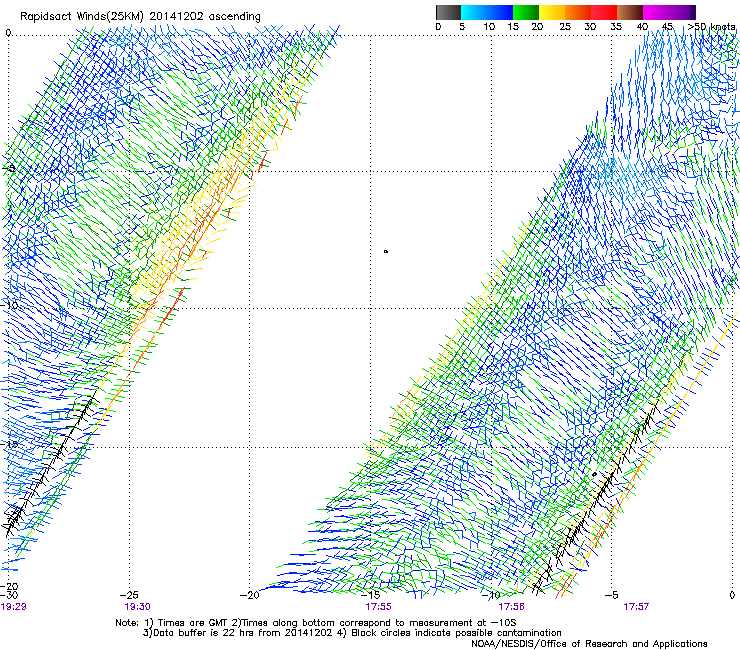Click the small island outline near 16S 6W
This screenshot has width=740, height=650.
595,474
